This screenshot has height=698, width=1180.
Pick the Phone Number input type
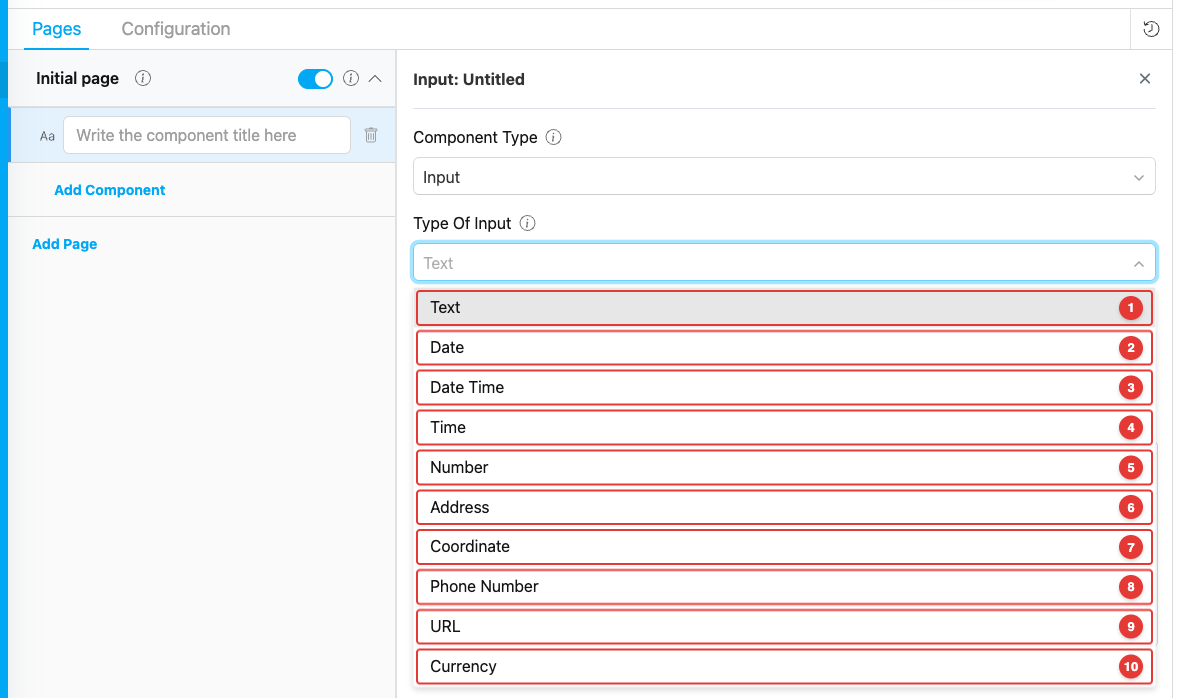click(784, 587)
